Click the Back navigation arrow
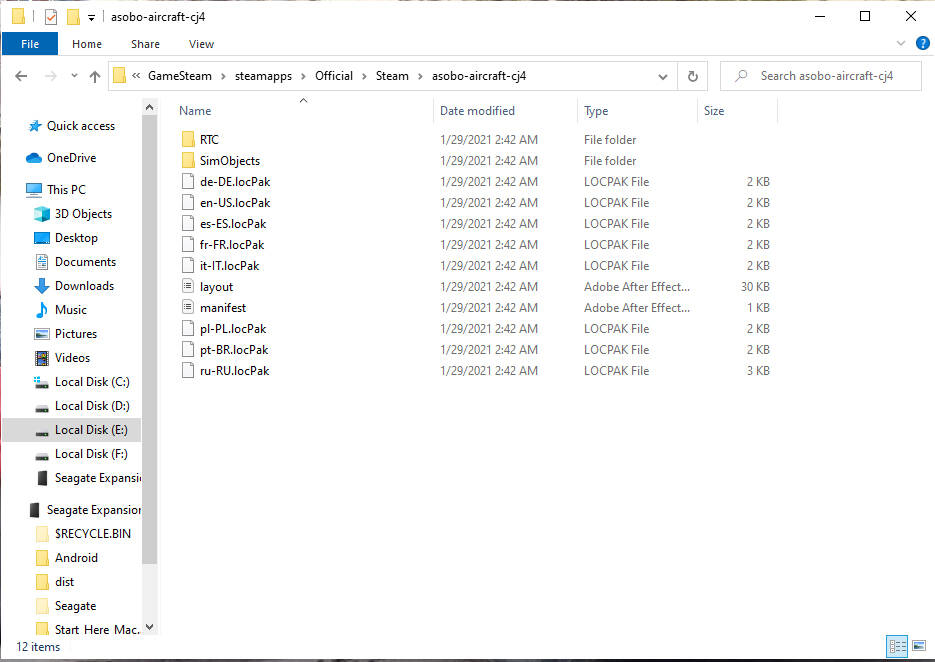This screenshot has height=662, width=935. click(21, 76)
